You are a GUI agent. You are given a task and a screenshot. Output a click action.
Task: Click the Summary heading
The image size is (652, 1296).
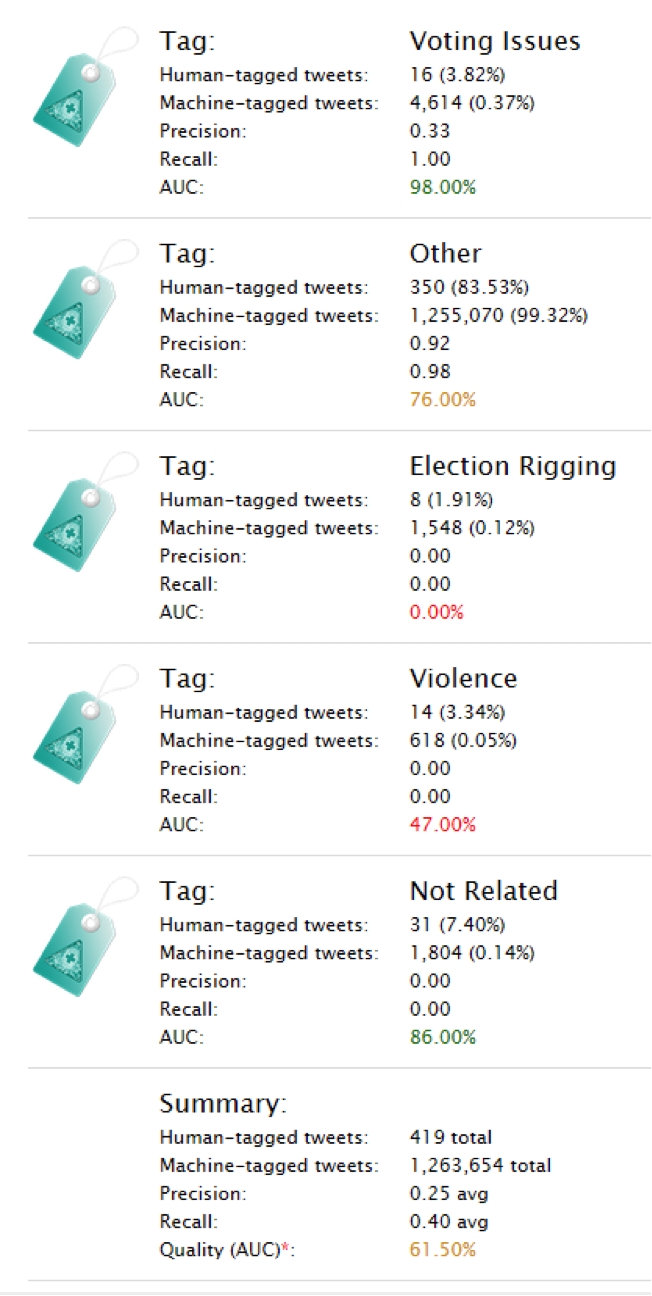223,1104
